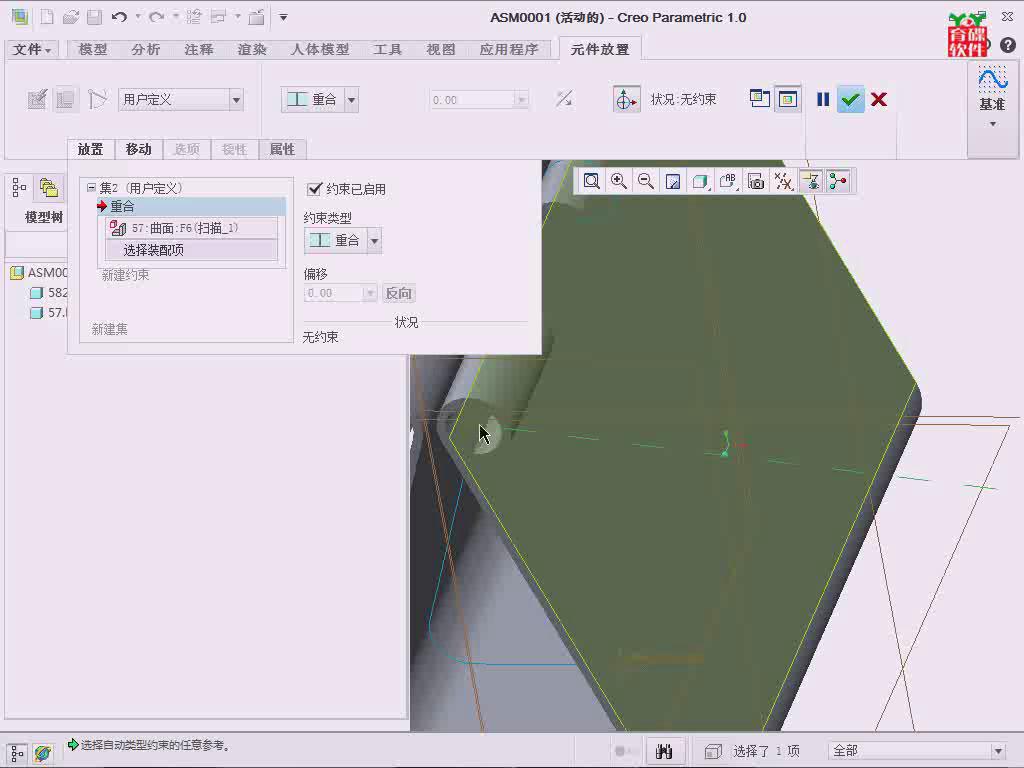1024x768 pixels.
Task: Switch to the 视图 ribbon tab
Action: point(440,49)
